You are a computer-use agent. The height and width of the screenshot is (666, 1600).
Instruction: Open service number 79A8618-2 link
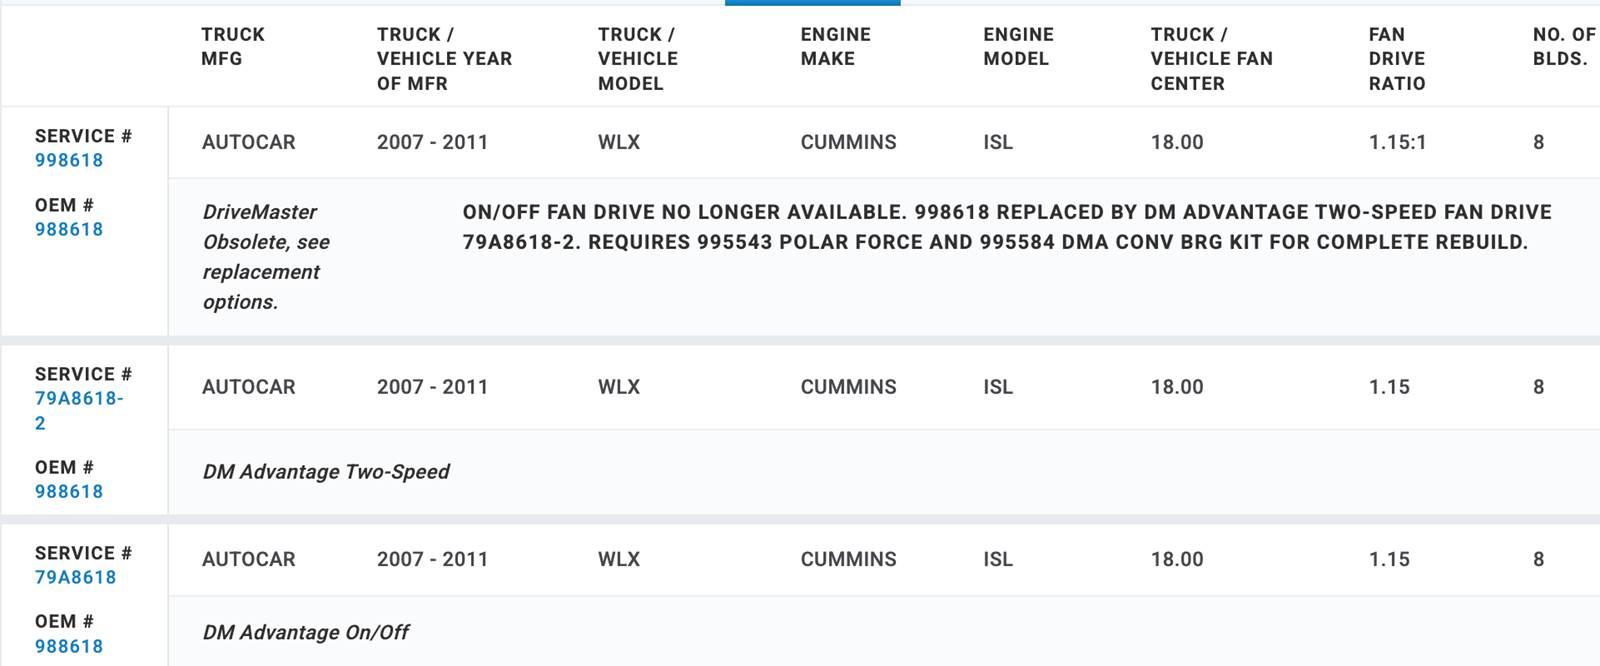79,410
